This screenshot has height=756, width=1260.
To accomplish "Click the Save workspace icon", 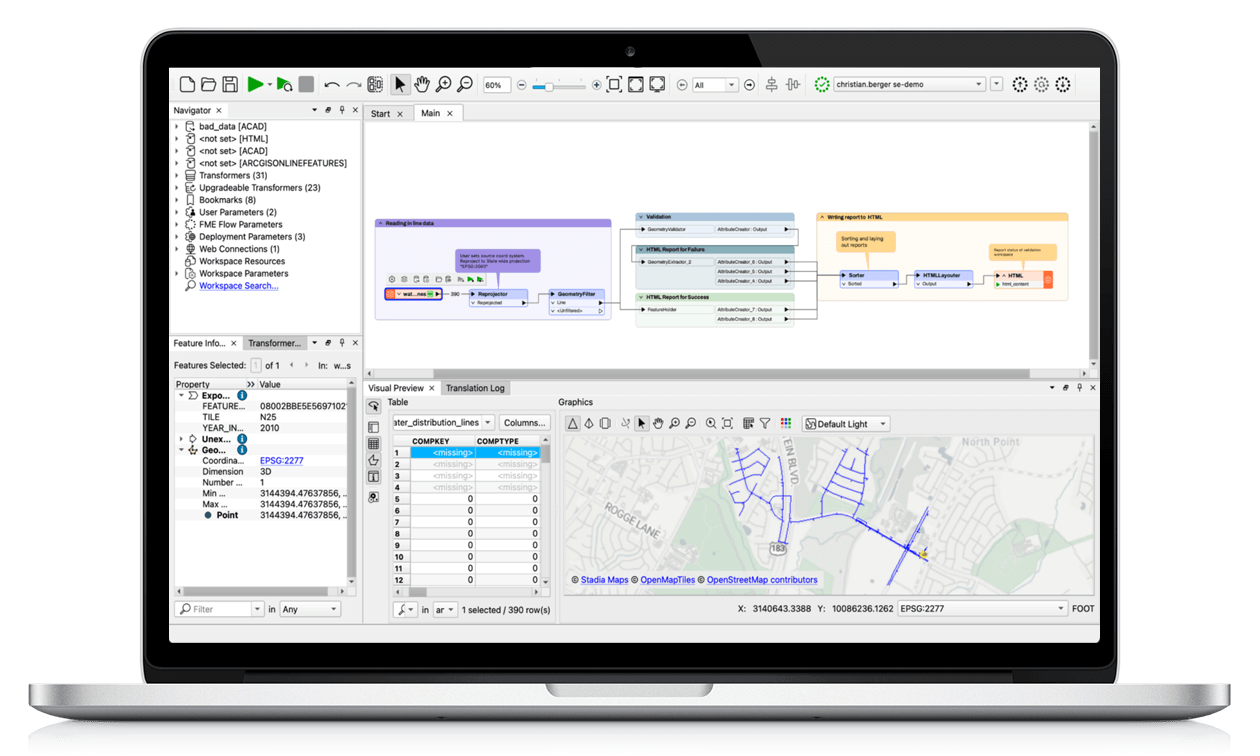I will [230, 85].
